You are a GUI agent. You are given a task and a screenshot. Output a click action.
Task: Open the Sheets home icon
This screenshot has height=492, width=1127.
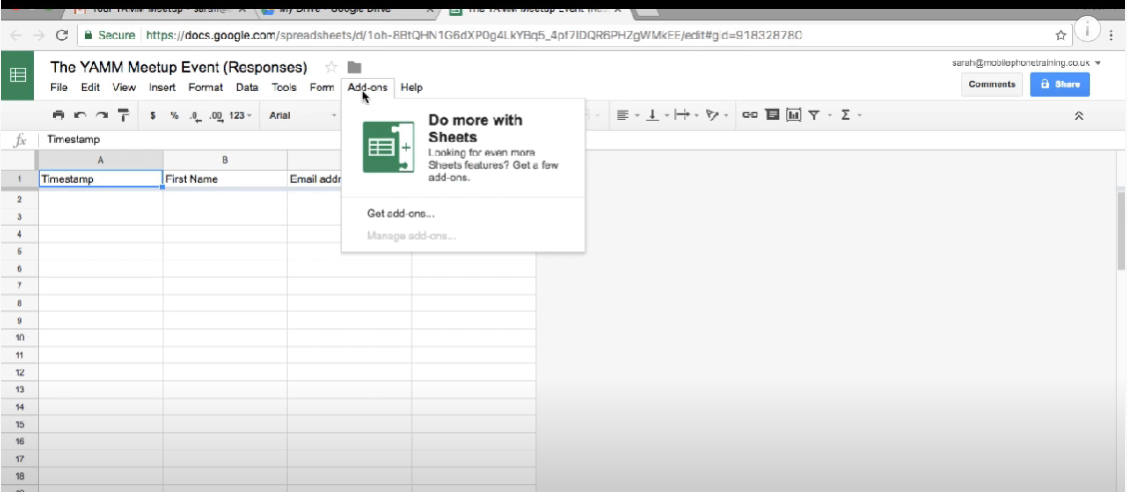coord(17,75)
